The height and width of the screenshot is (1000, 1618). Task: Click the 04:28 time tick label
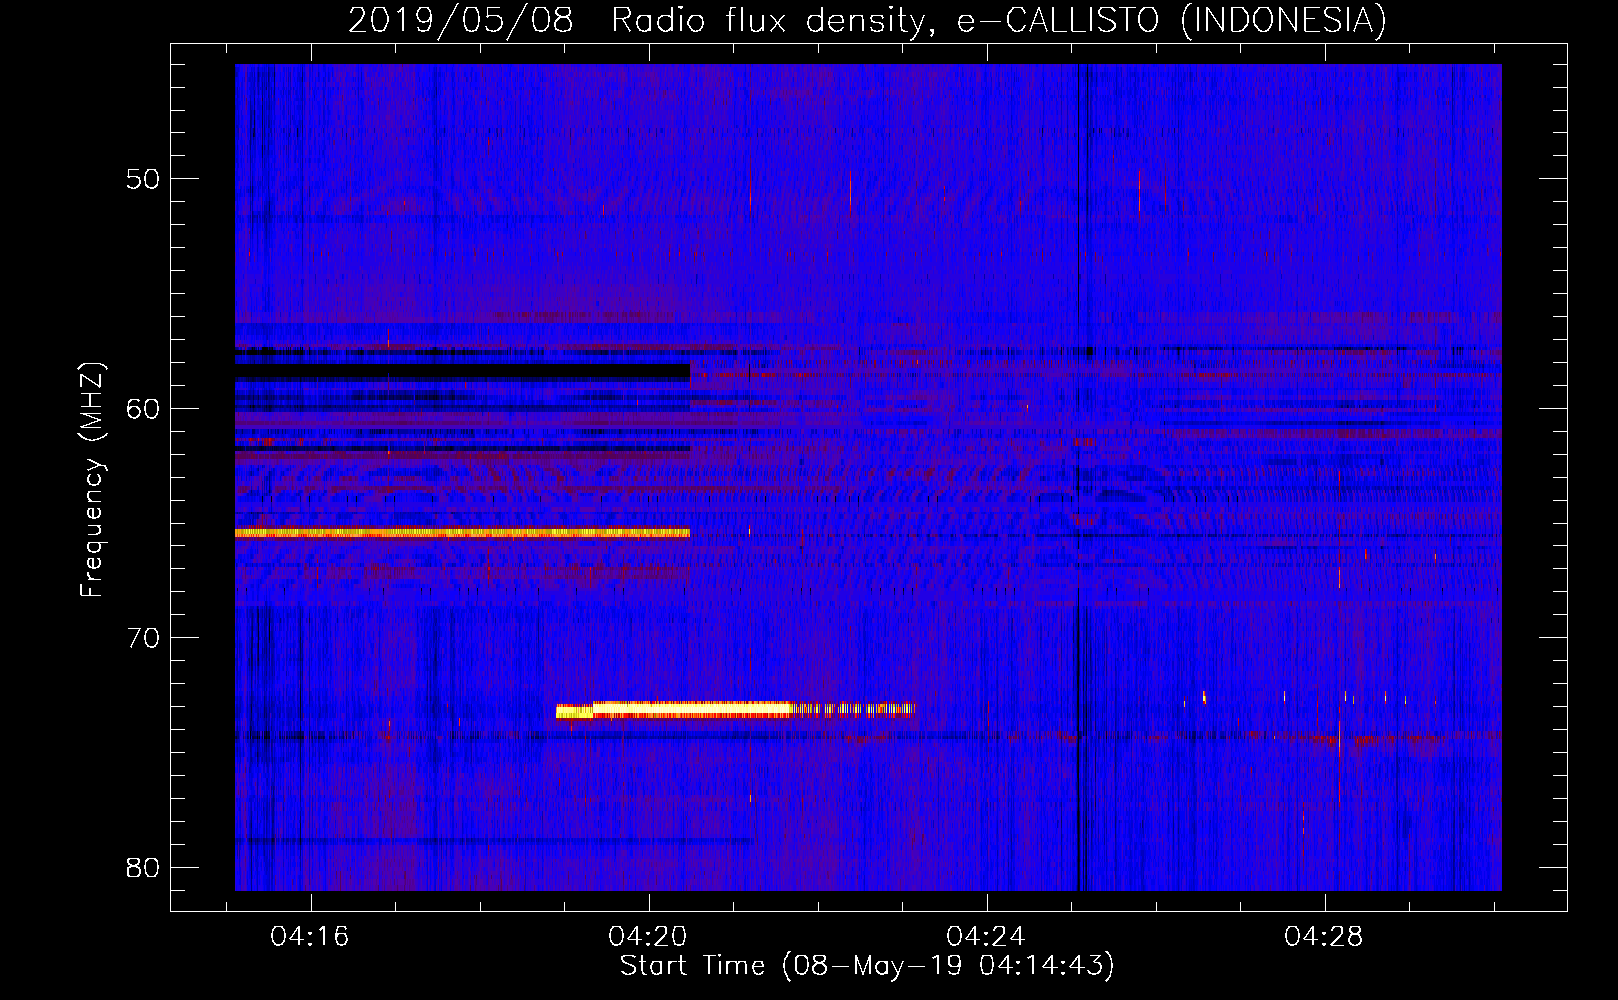[x=1324, y=937]
